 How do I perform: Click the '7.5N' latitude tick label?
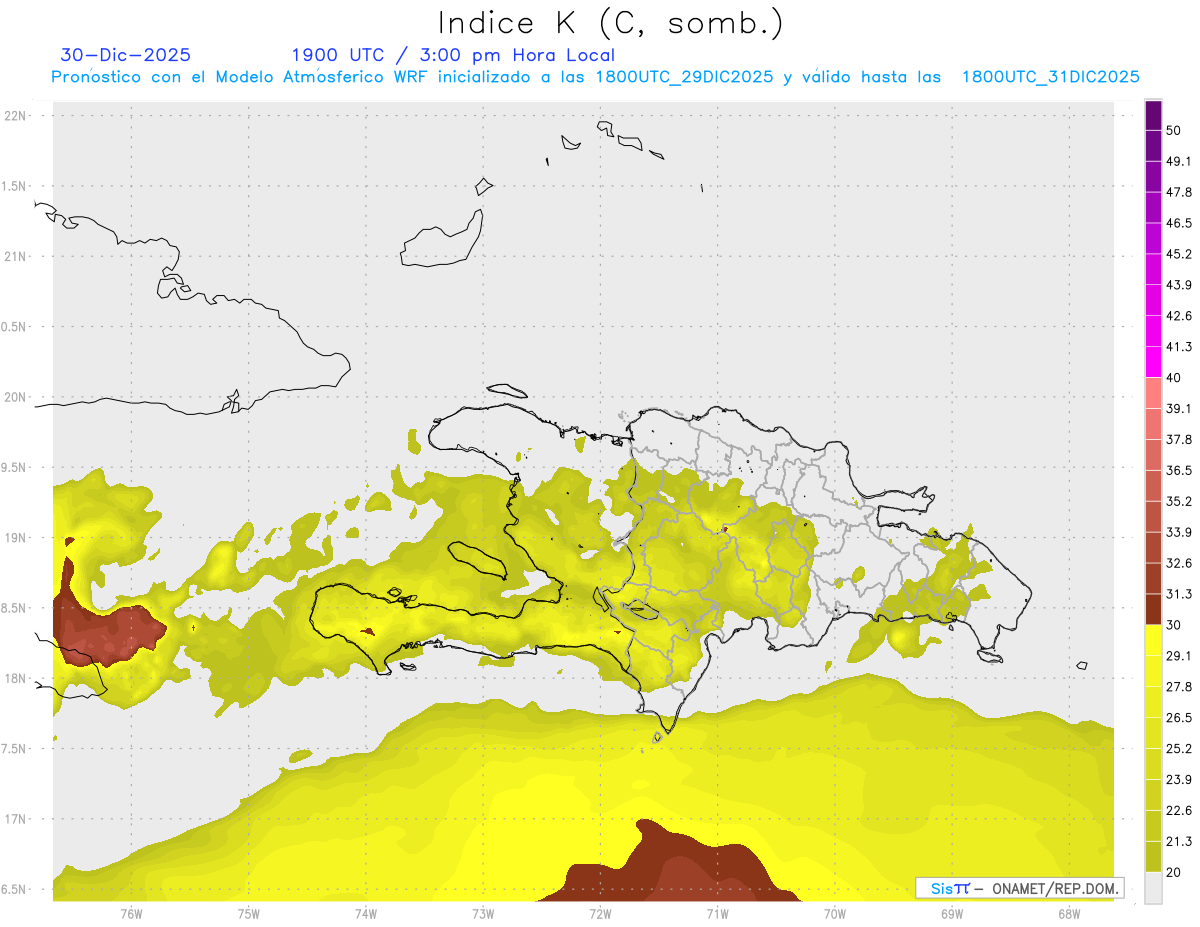pyautogui.click(x=14, y=749)
